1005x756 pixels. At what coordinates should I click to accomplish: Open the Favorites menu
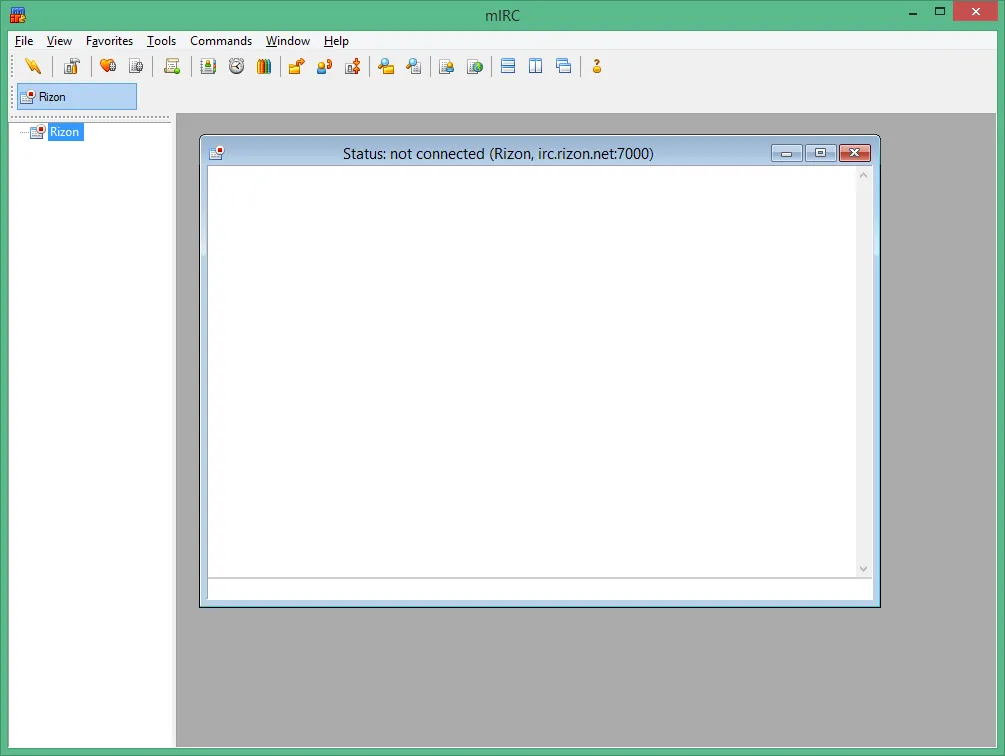click(x=110, y=41)
